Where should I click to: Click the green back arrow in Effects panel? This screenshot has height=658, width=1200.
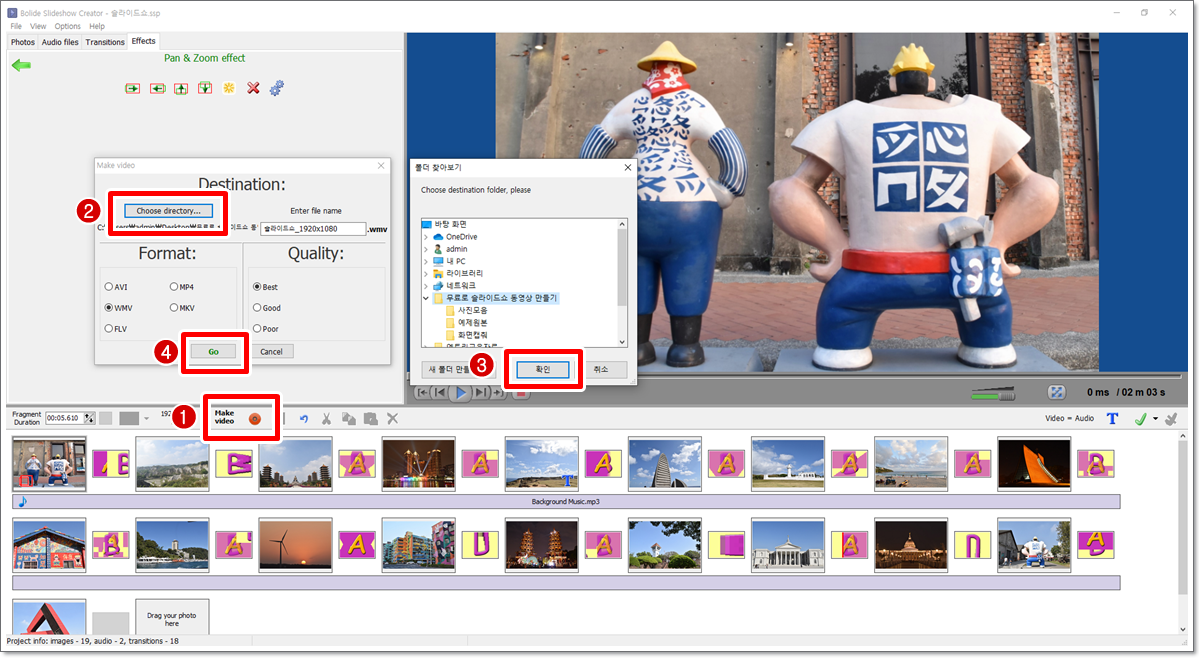coord(21,65)
